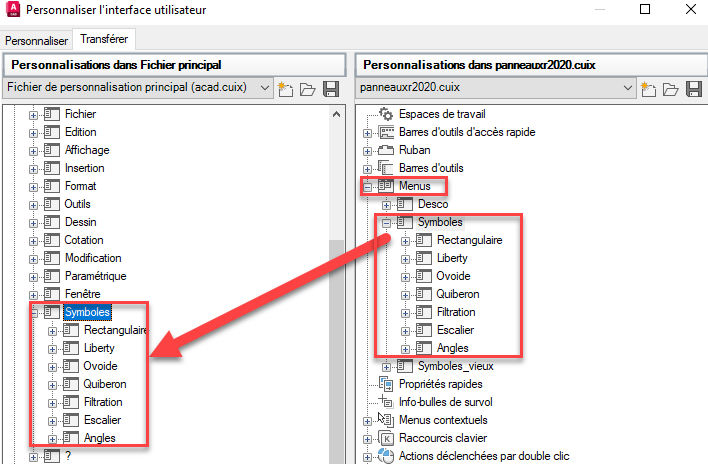Screen dimensions: 708x464
Task: Select the Fenêtre menu item
Action: (x=83, y=294)
